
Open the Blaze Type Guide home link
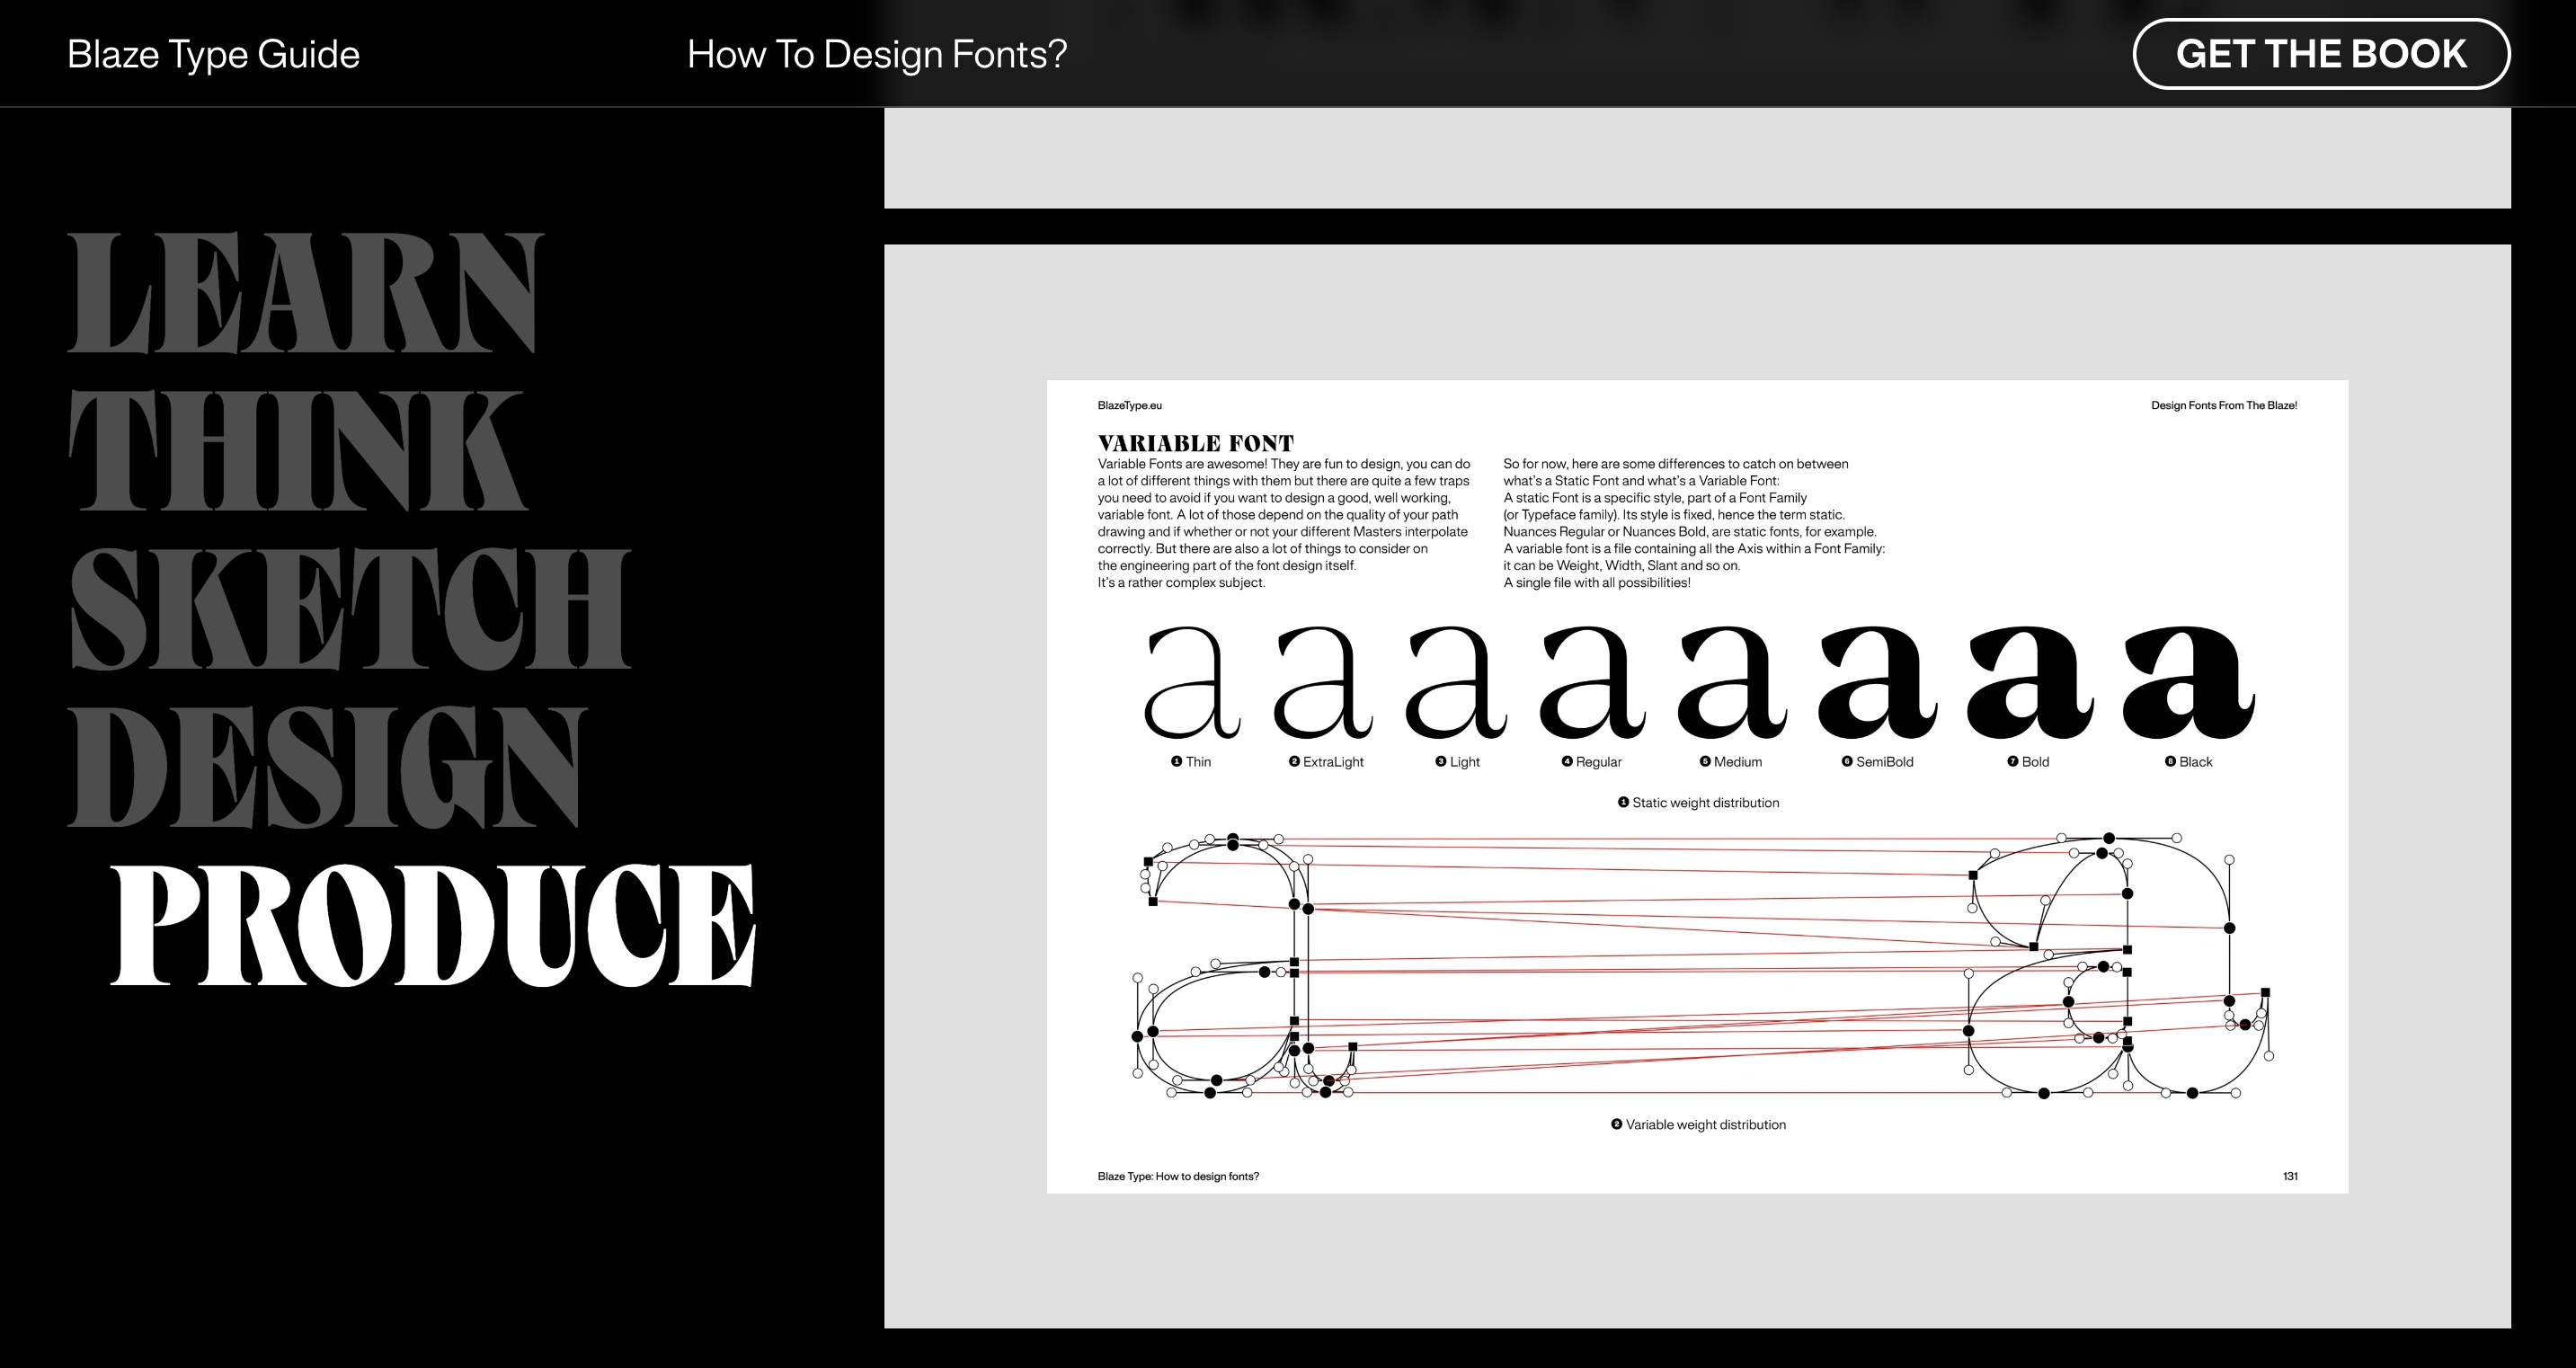click(213, 54)
